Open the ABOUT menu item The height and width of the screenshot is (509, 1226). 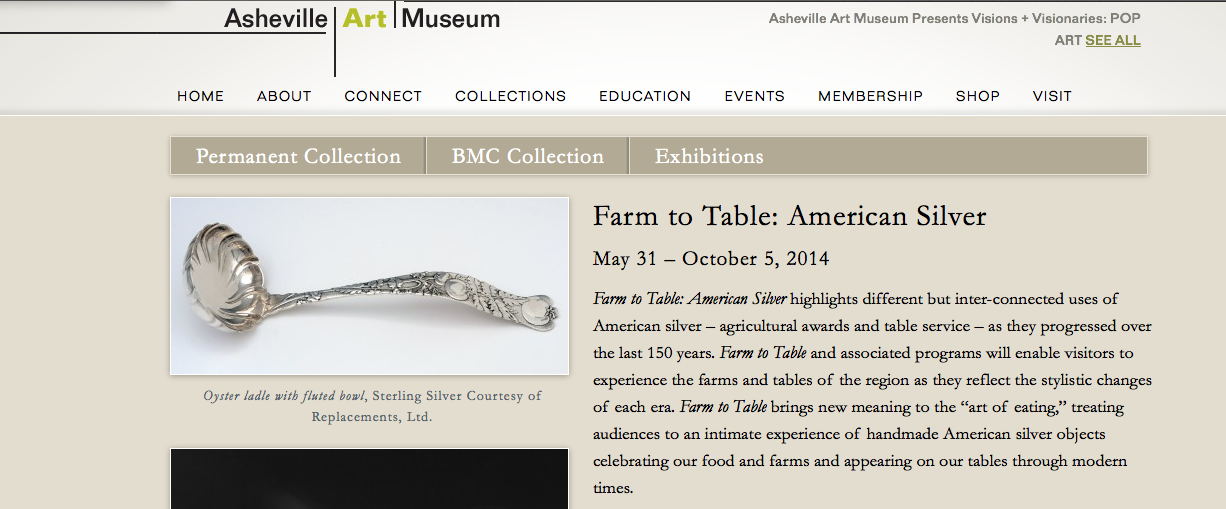[284, 96]
